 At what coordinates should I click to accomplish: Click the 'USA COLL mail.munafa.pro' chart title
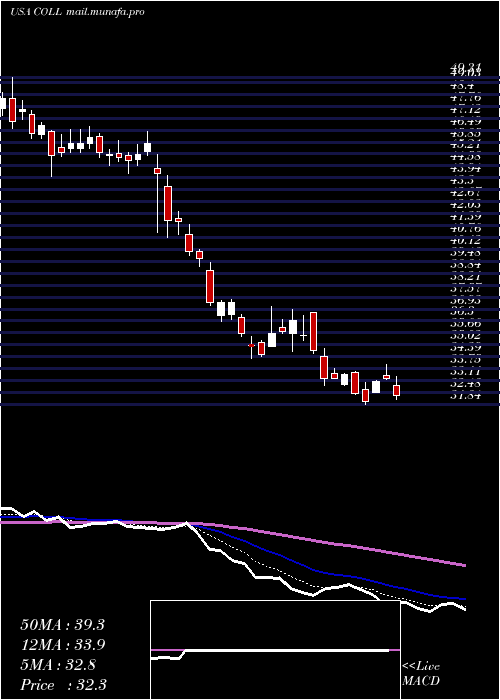tap(77, 12)
